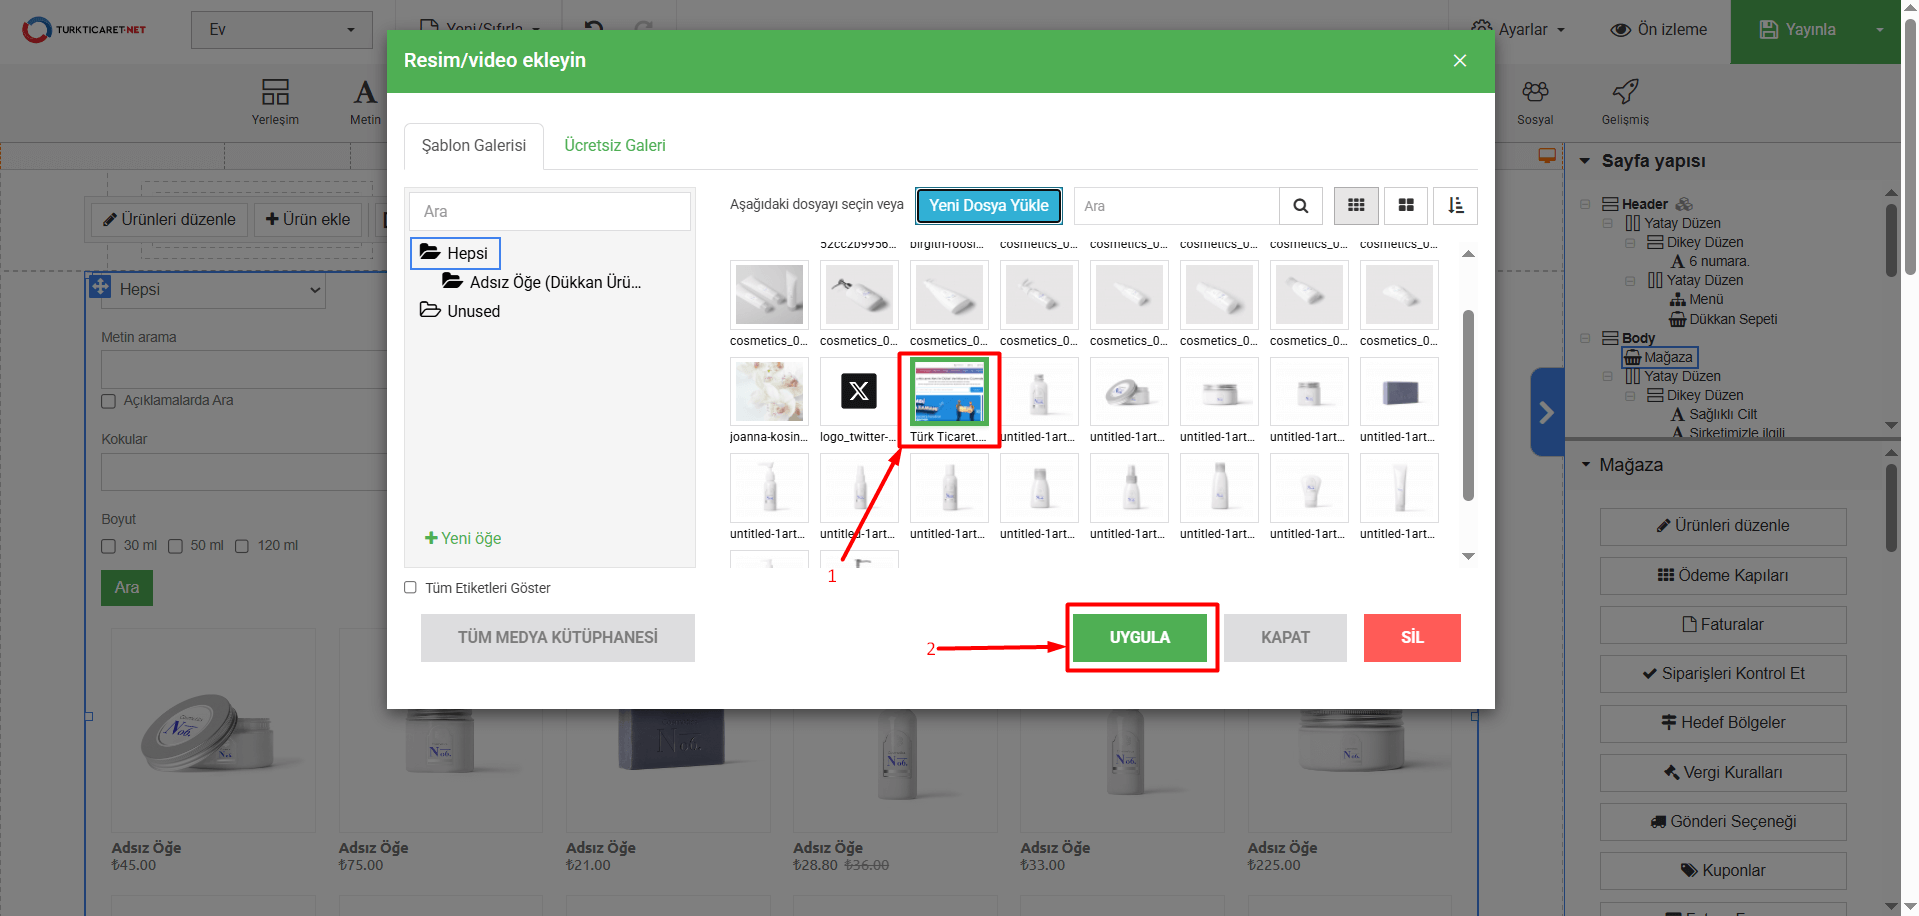
Task: Enable Tüm Etiketleri Göster checkbox
Action: coord(410,588)
